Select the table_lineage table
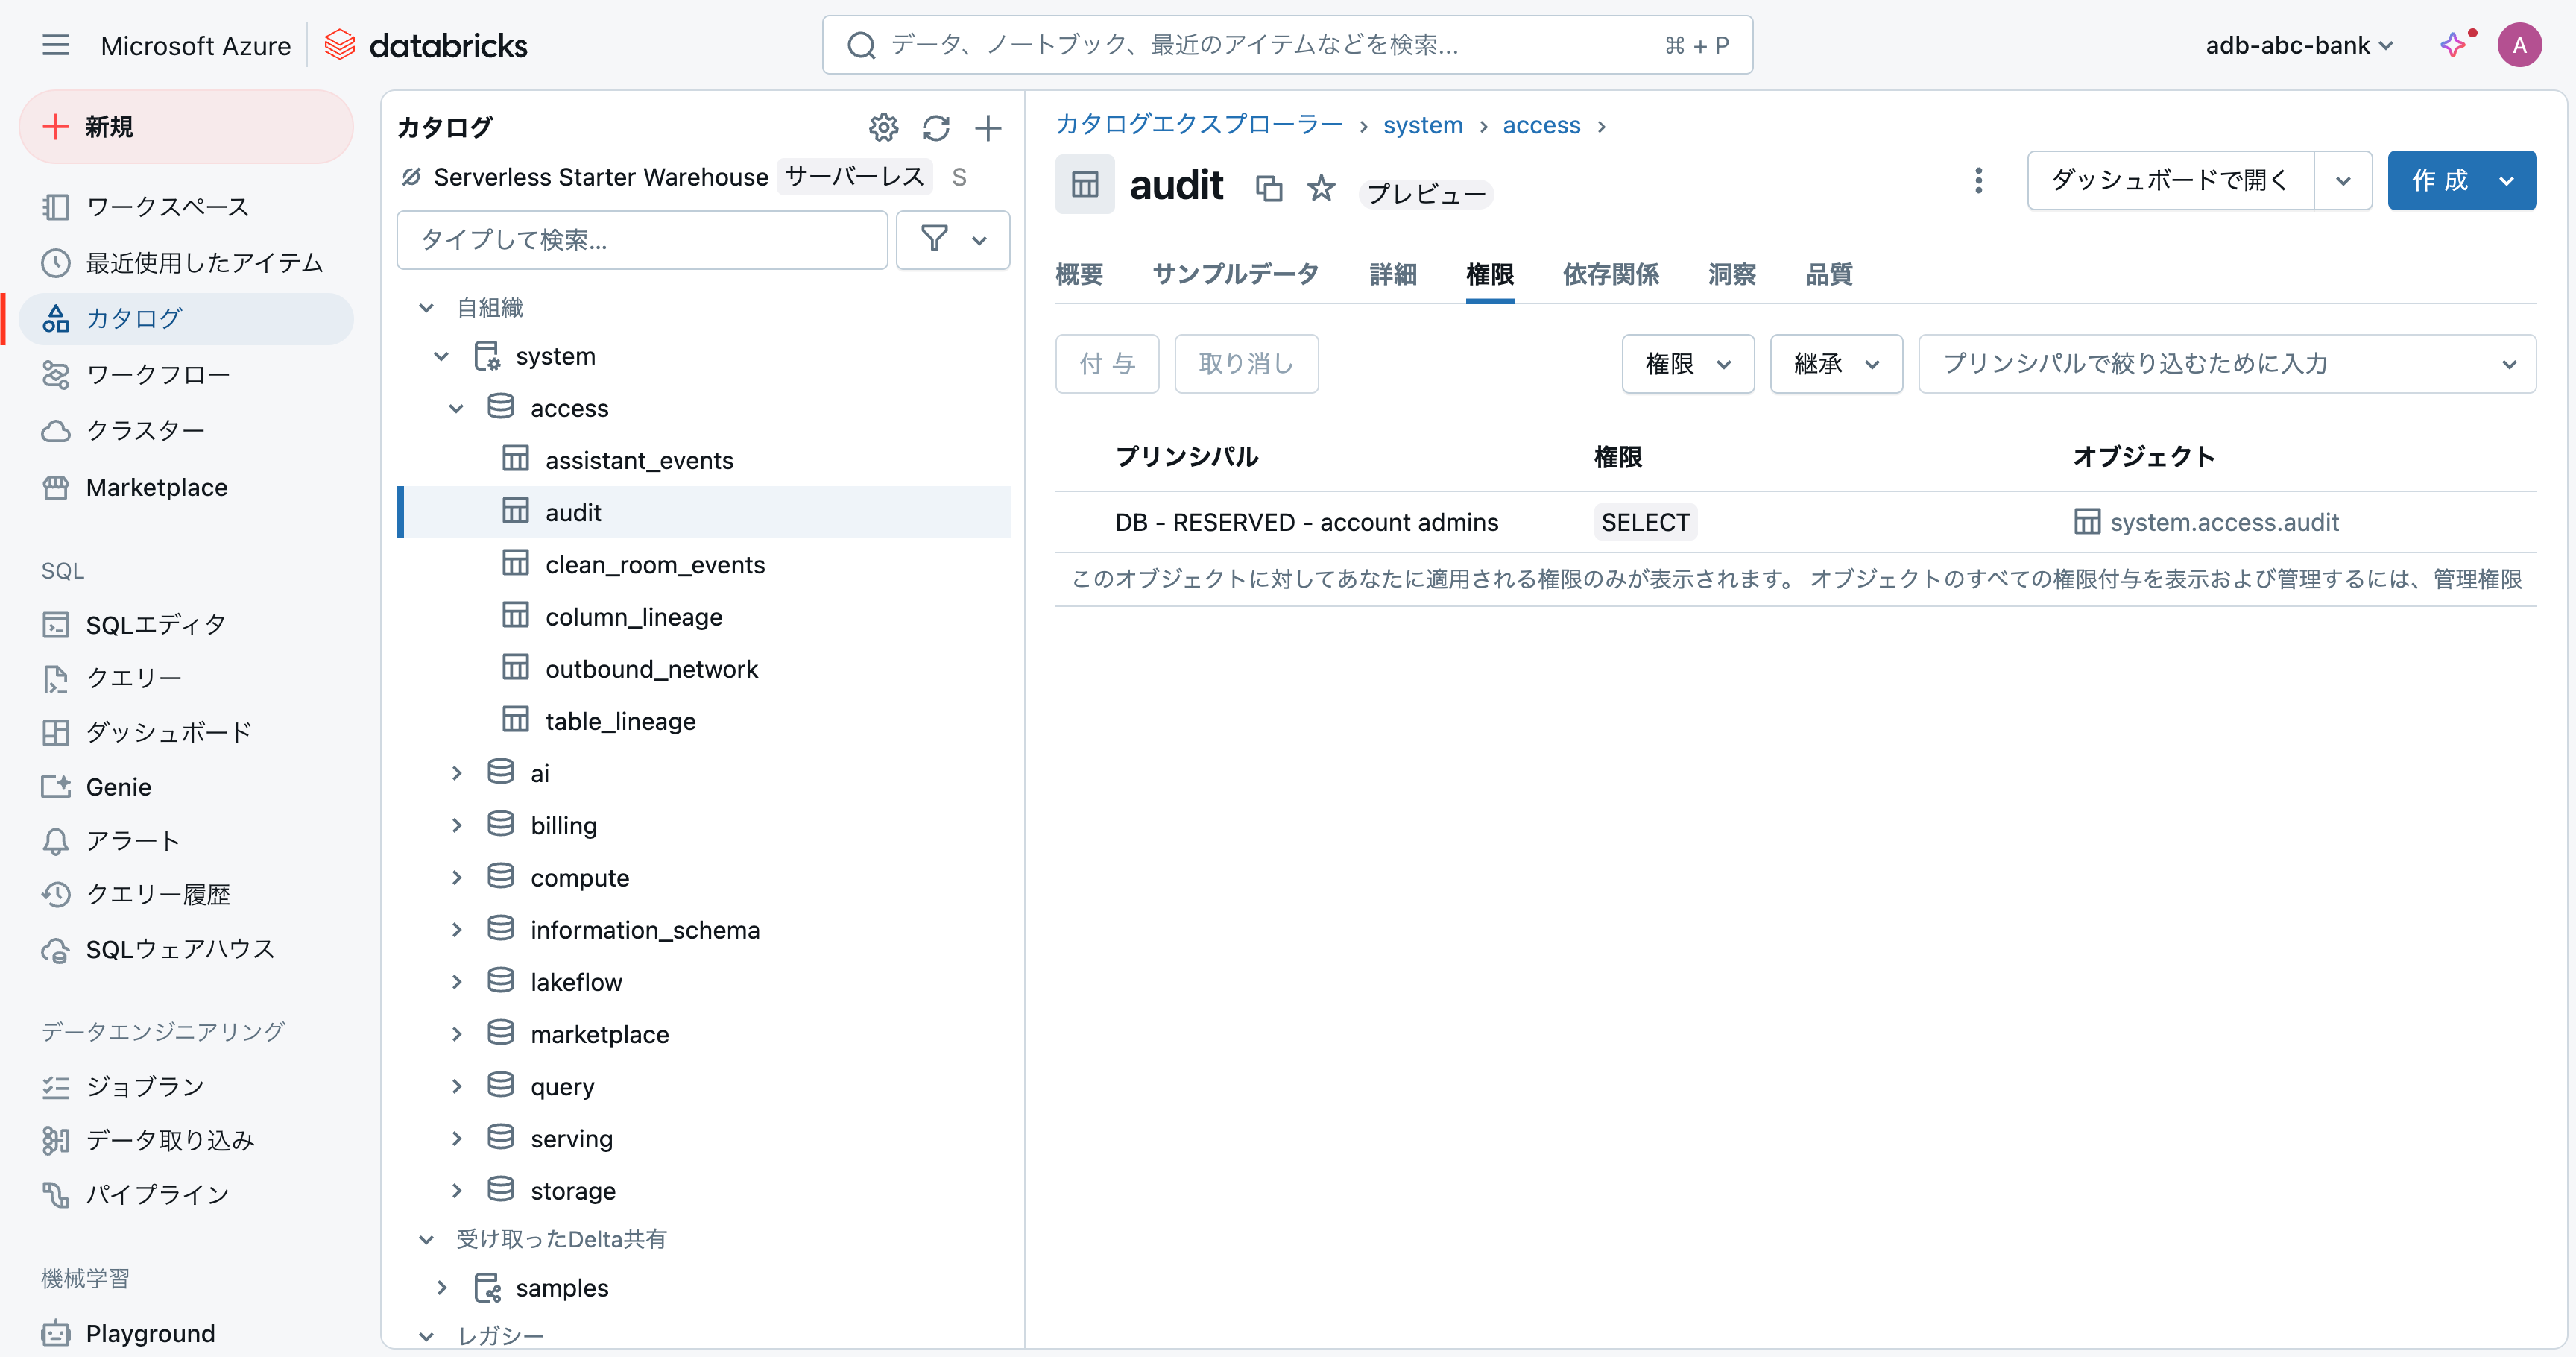Screen dimensions: 2576x1357 [620, 721]
